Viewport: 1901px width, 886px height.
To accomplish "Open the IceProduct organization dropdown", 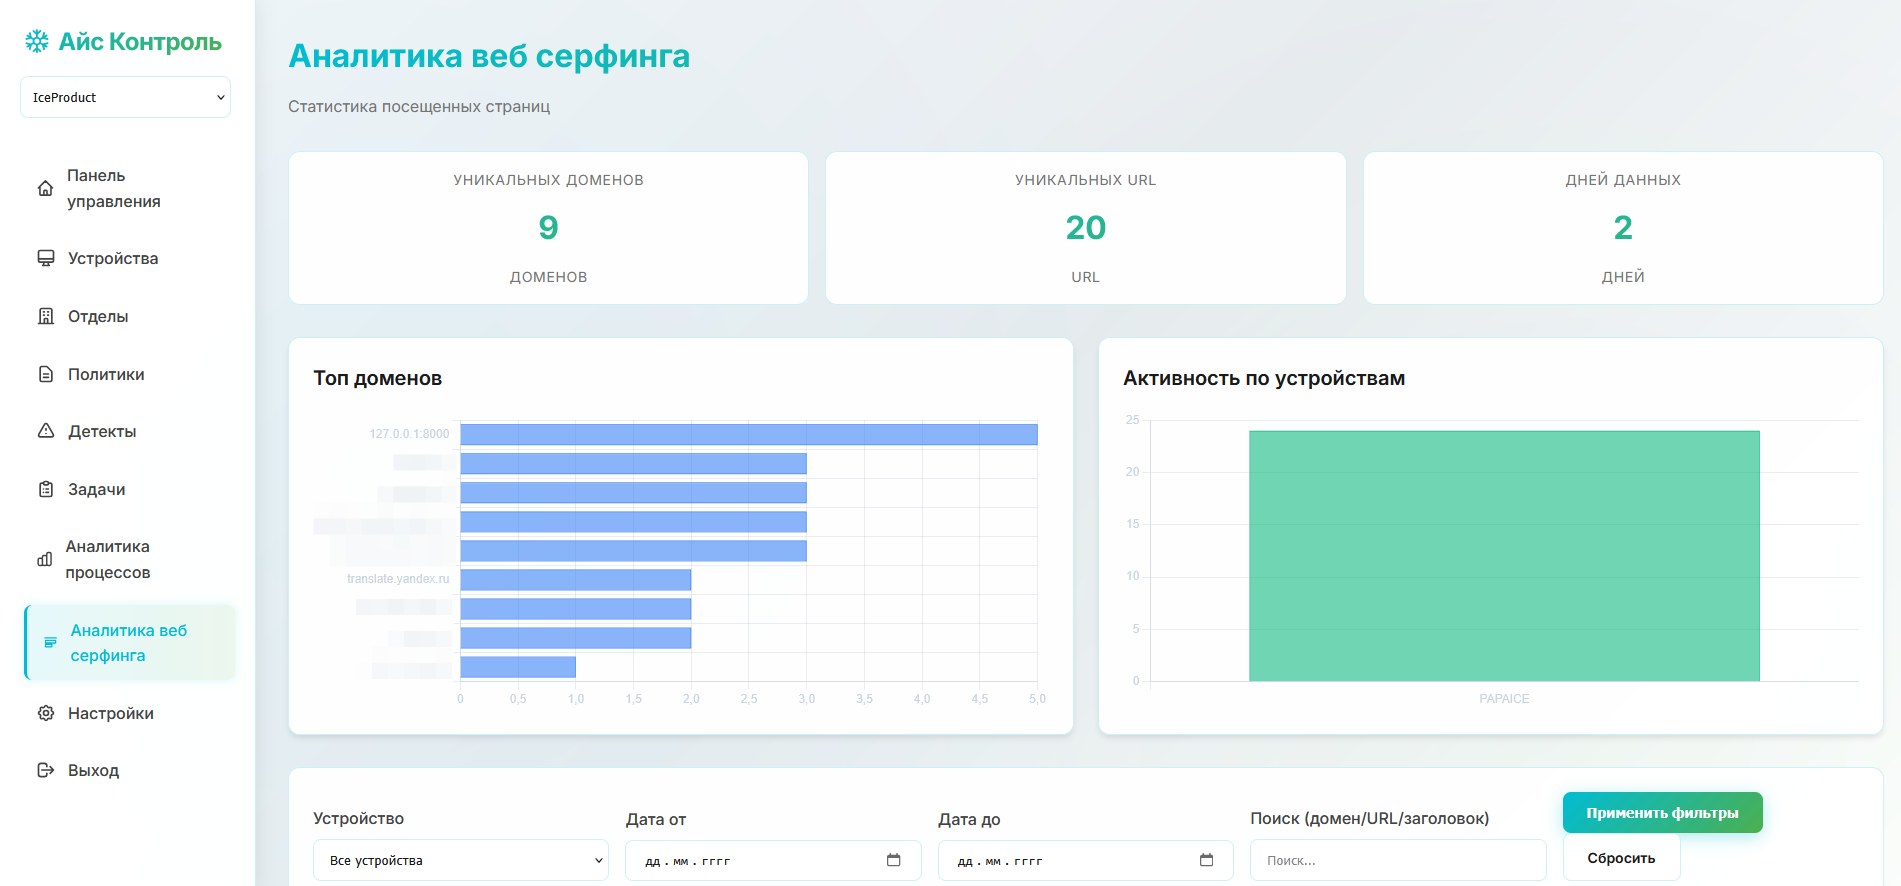I will pyautogui.click(x=125, y=97).
